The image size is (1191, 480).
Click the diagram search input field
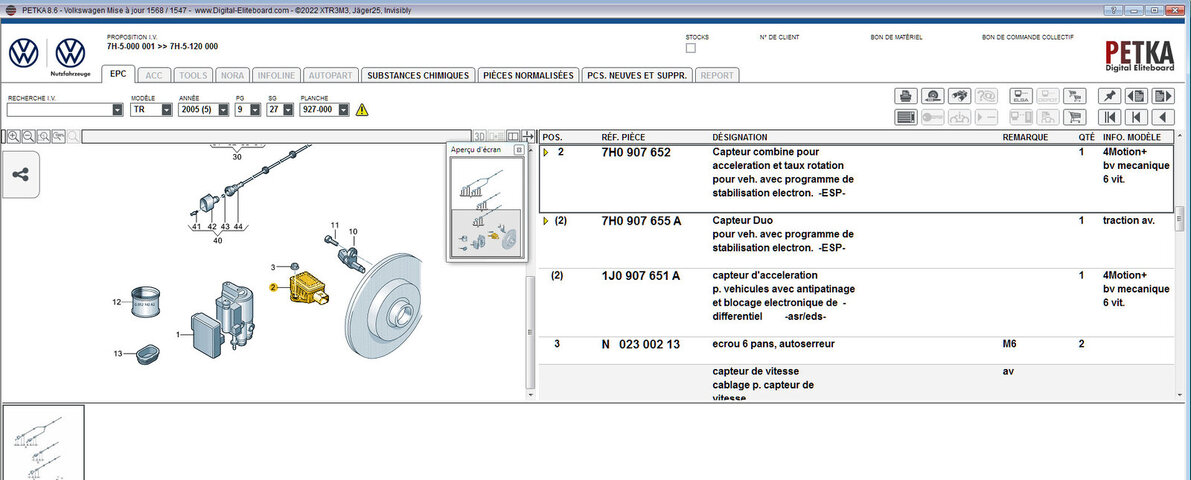tap(276, 137)
